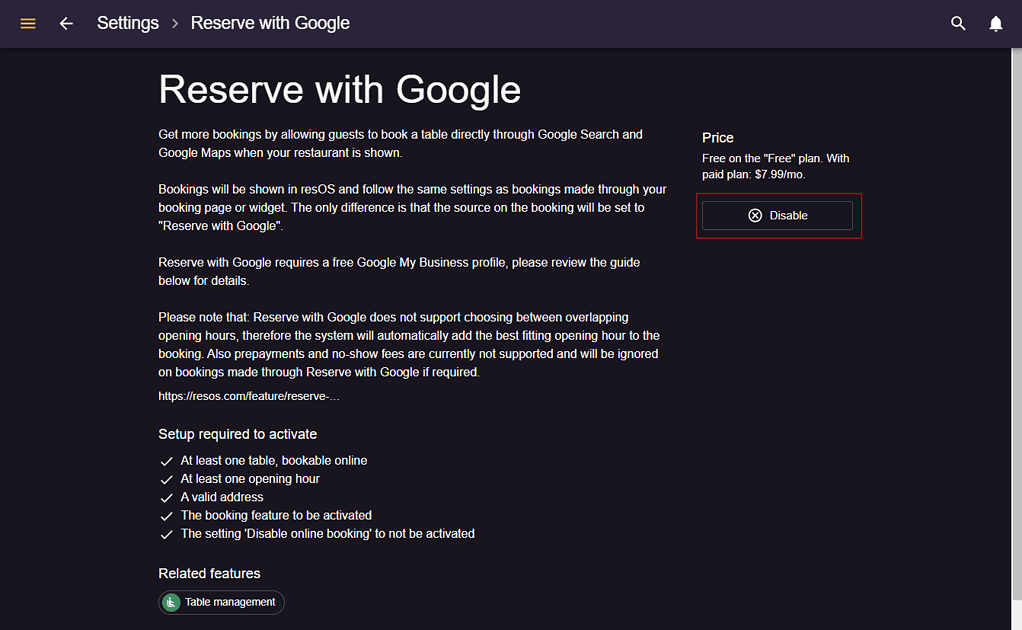Go back using the arrow icon
This screenshot has height=630, width=1022.
66,23
